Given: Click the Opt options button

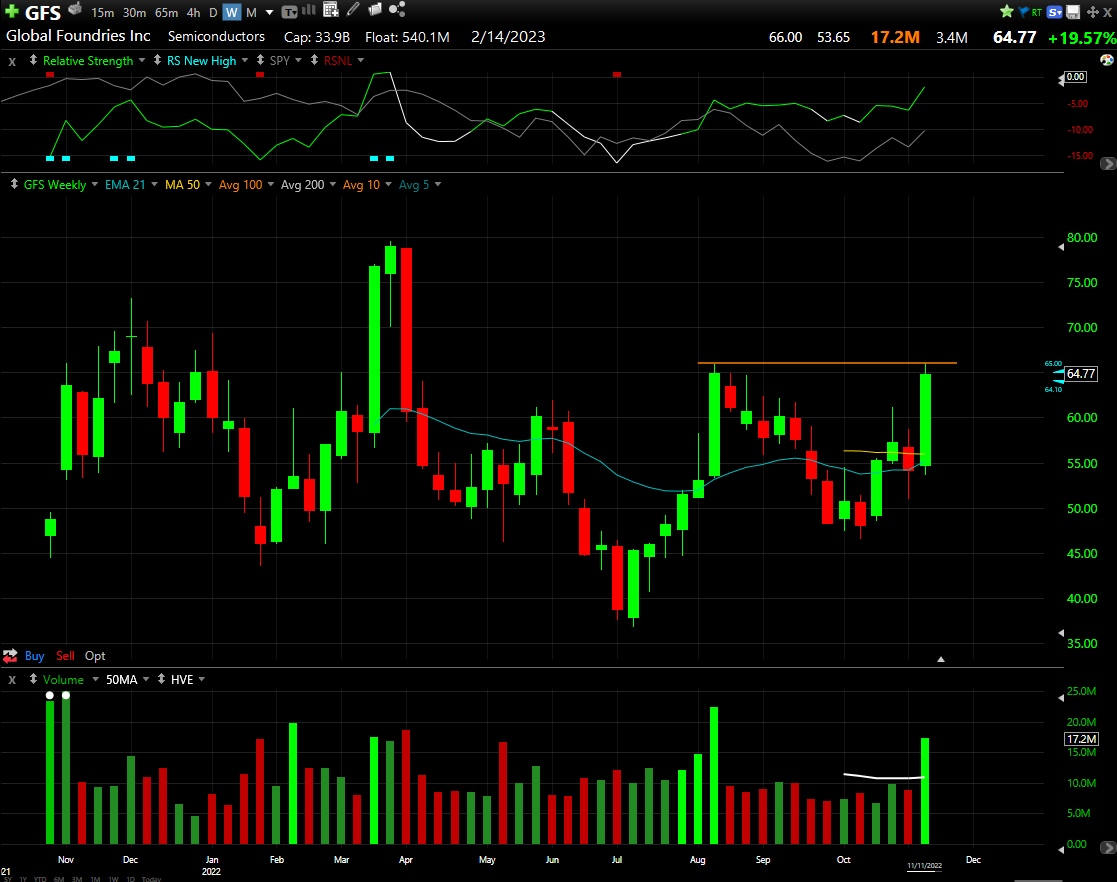Looking at the screenshot, I should tap(95, 655).
